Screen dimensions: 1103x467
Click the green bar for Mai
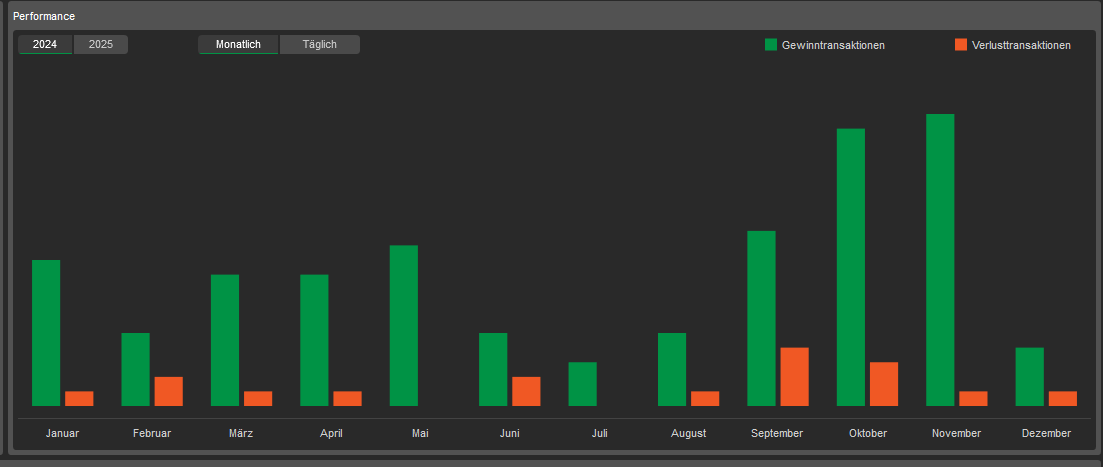(x=404, y=325)
